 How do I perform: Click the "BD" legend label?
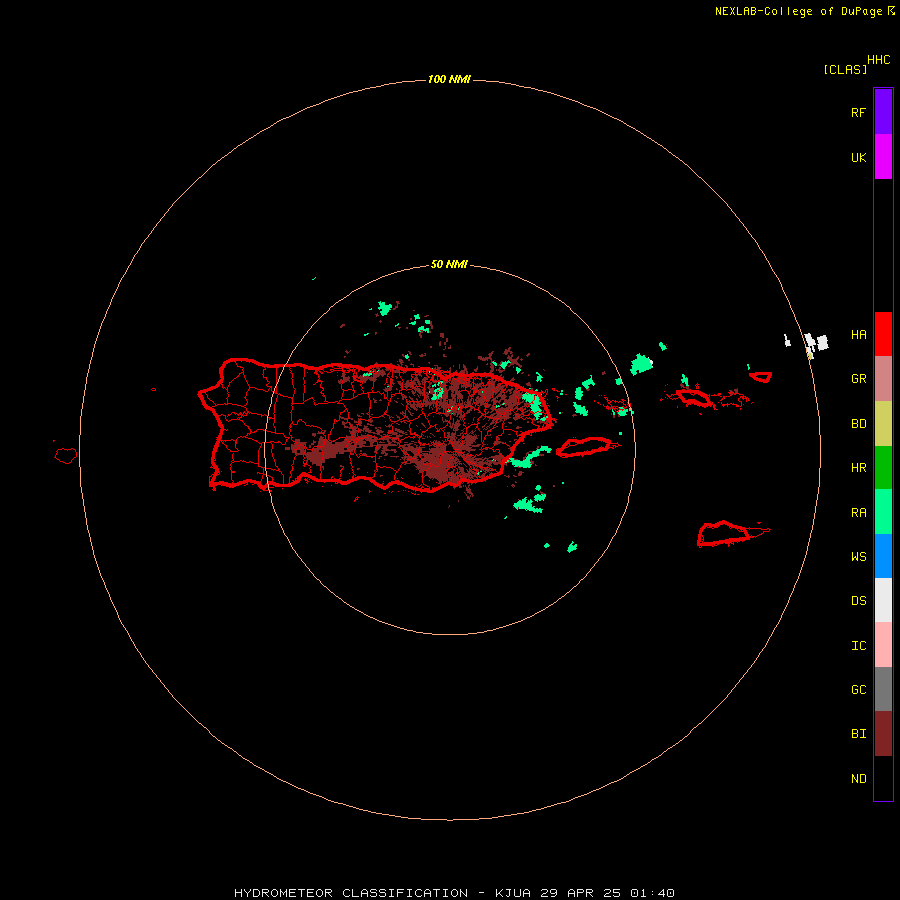(858, 424)
